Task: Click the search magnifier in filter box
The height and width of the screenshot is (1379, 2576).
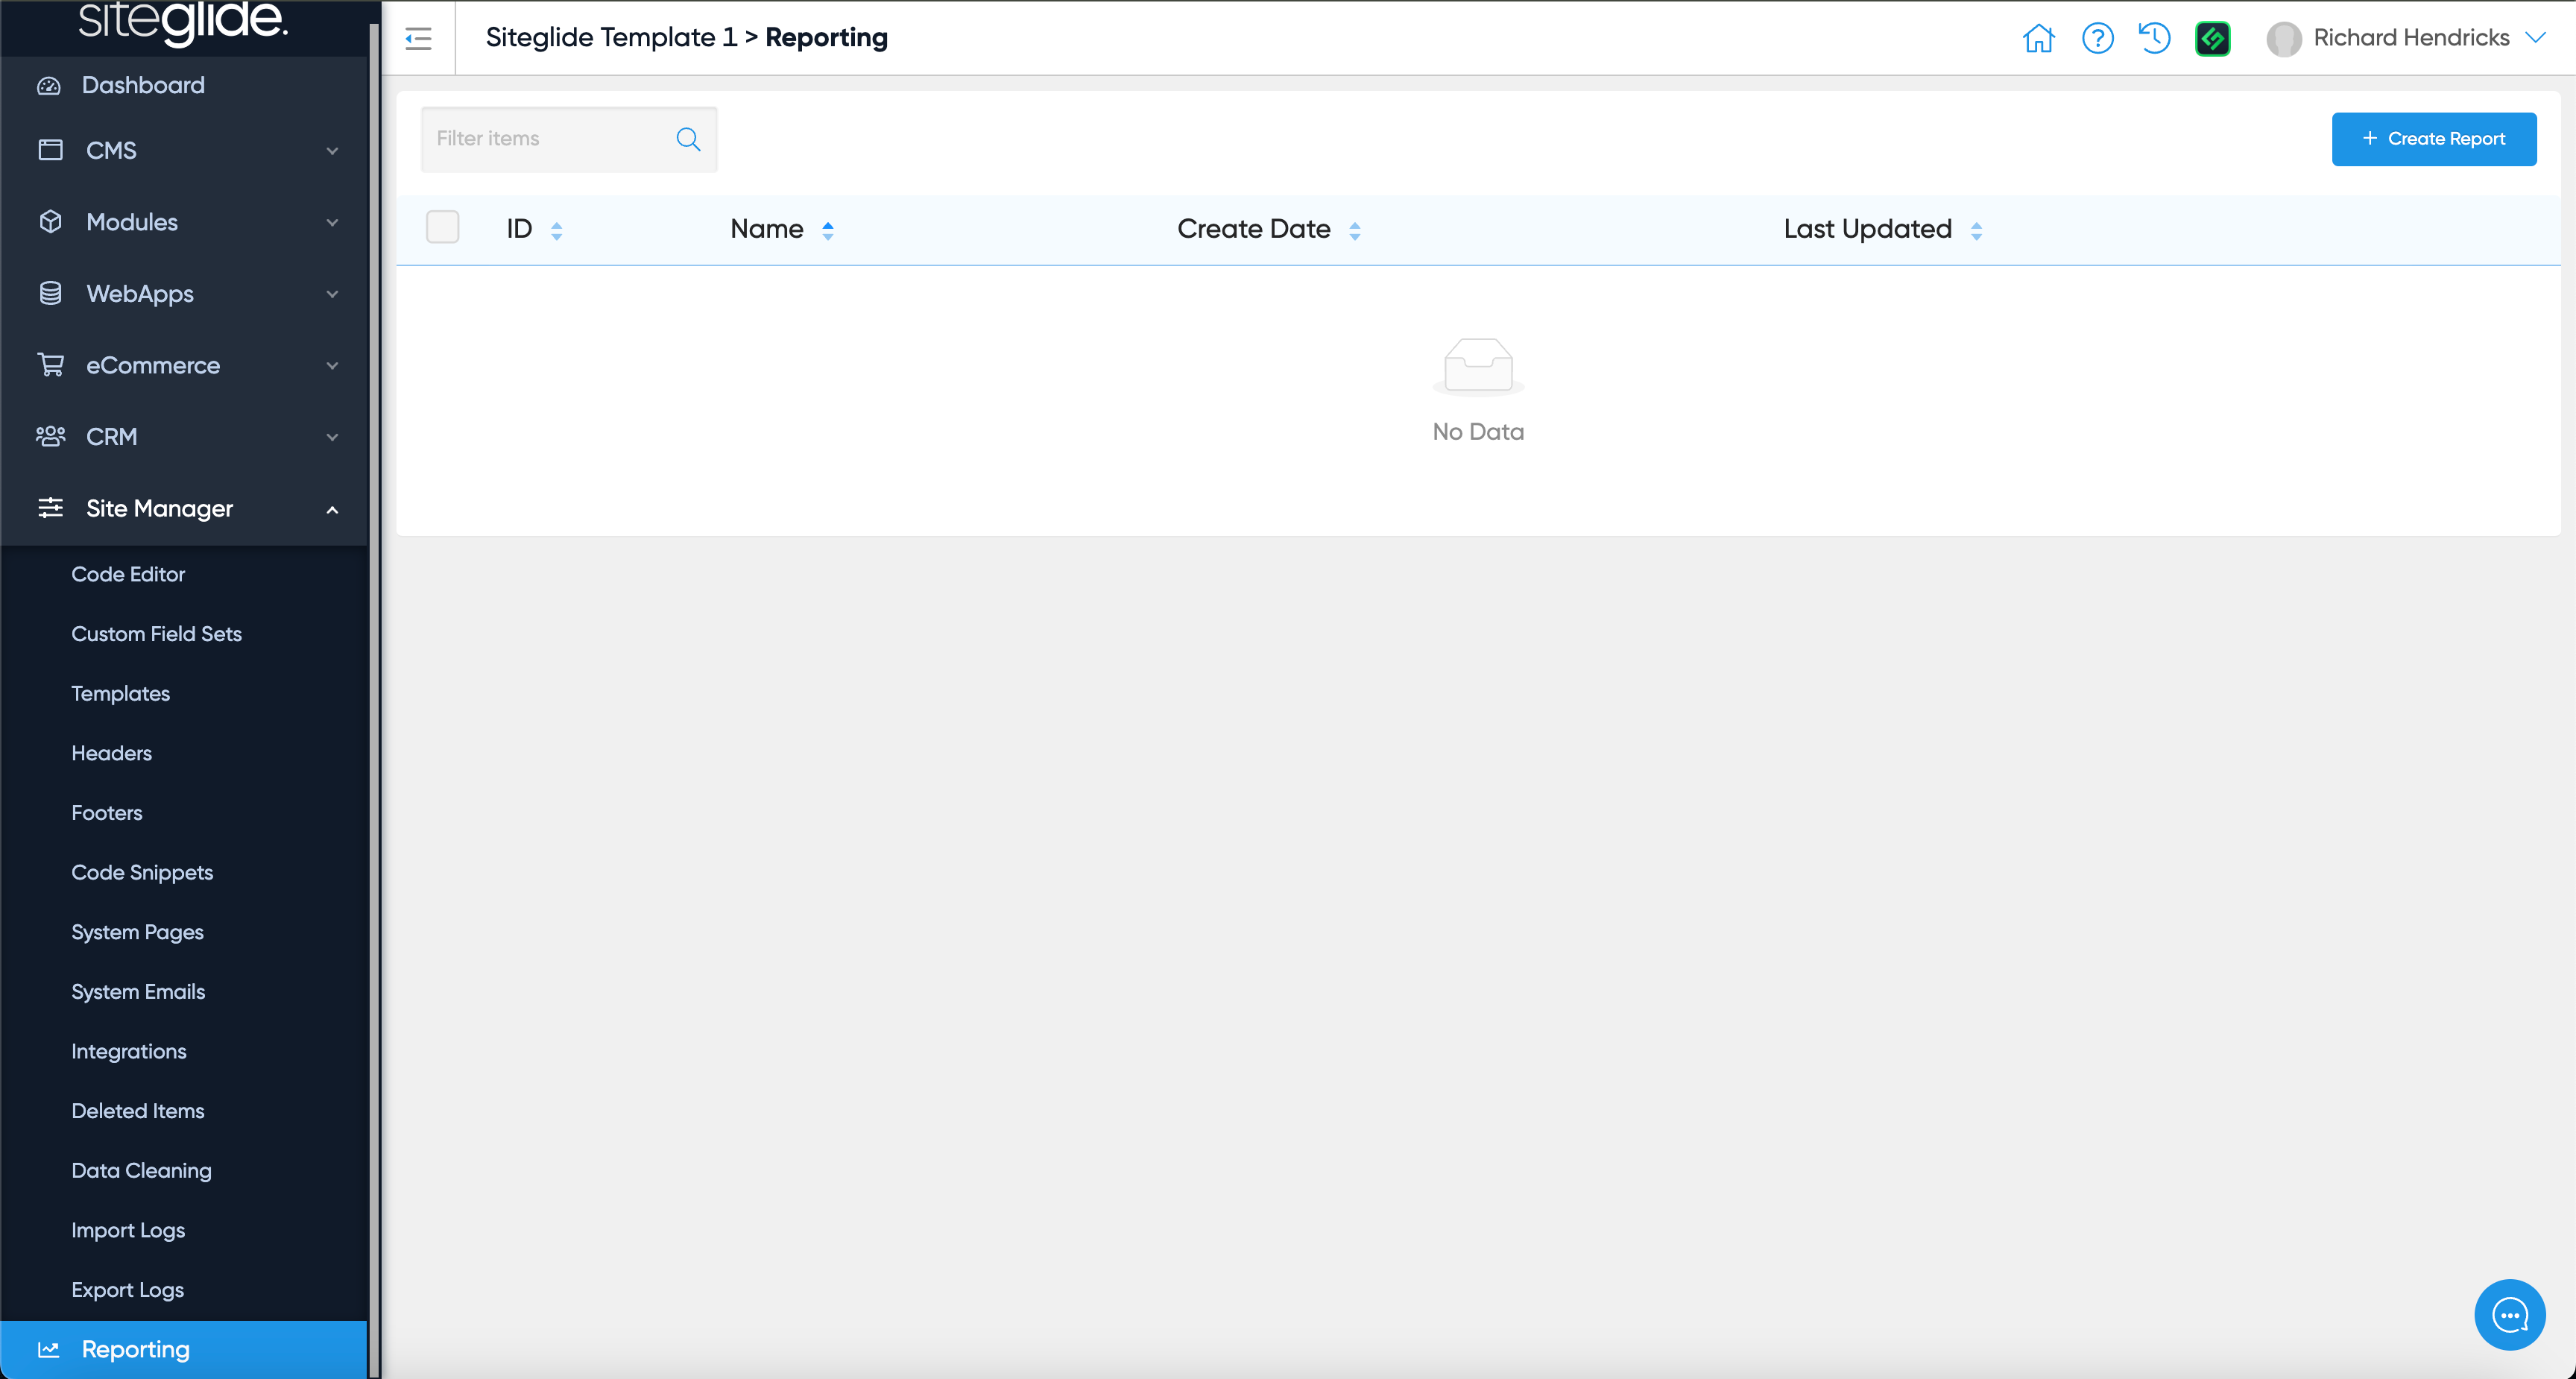Action: point(688,139)
